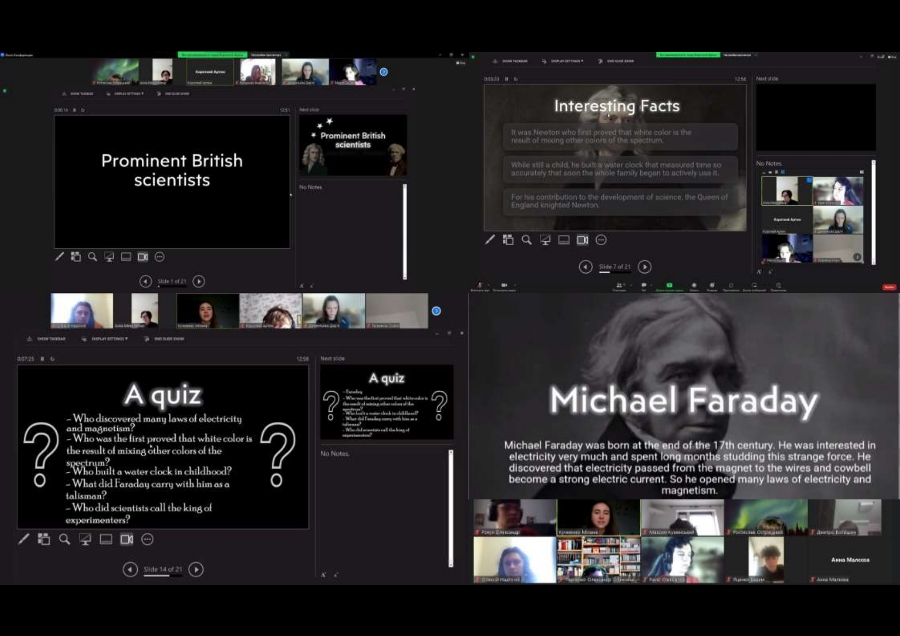Image resolution: width=900 pixels, height=636 pixels.
Task: Click Show Taskbar in slide 1 window
Action: coord(77,94)
